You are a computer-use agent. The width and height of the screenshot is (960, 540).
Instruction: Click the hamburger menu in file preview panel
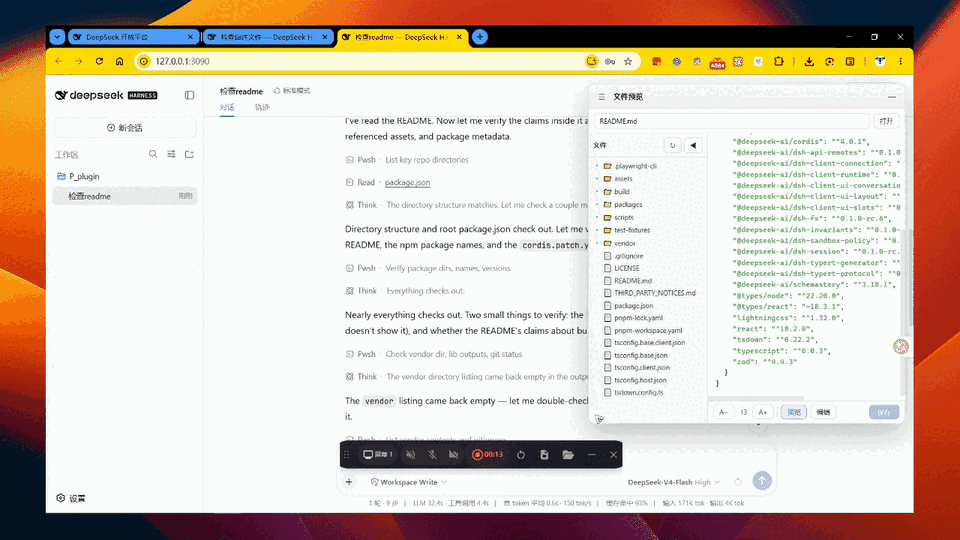pos(601,97)
